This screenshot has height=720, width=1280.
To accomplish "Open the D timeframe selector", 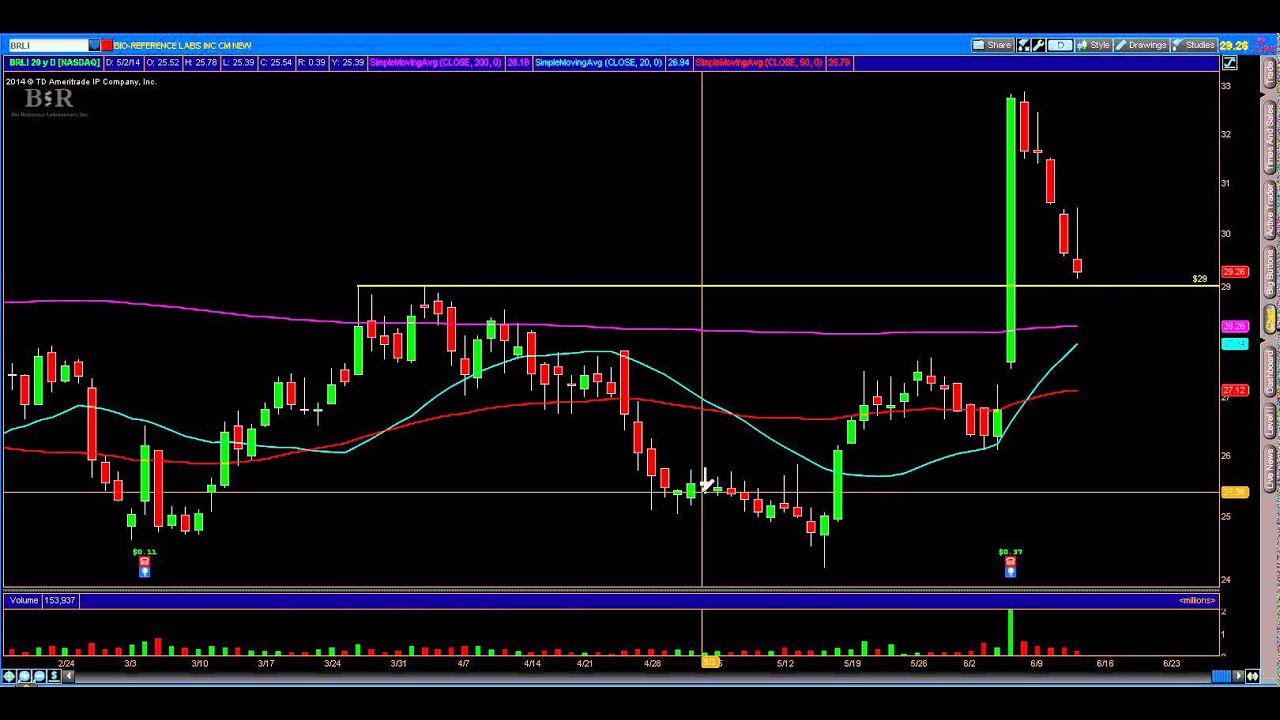I will point(1060,45).
